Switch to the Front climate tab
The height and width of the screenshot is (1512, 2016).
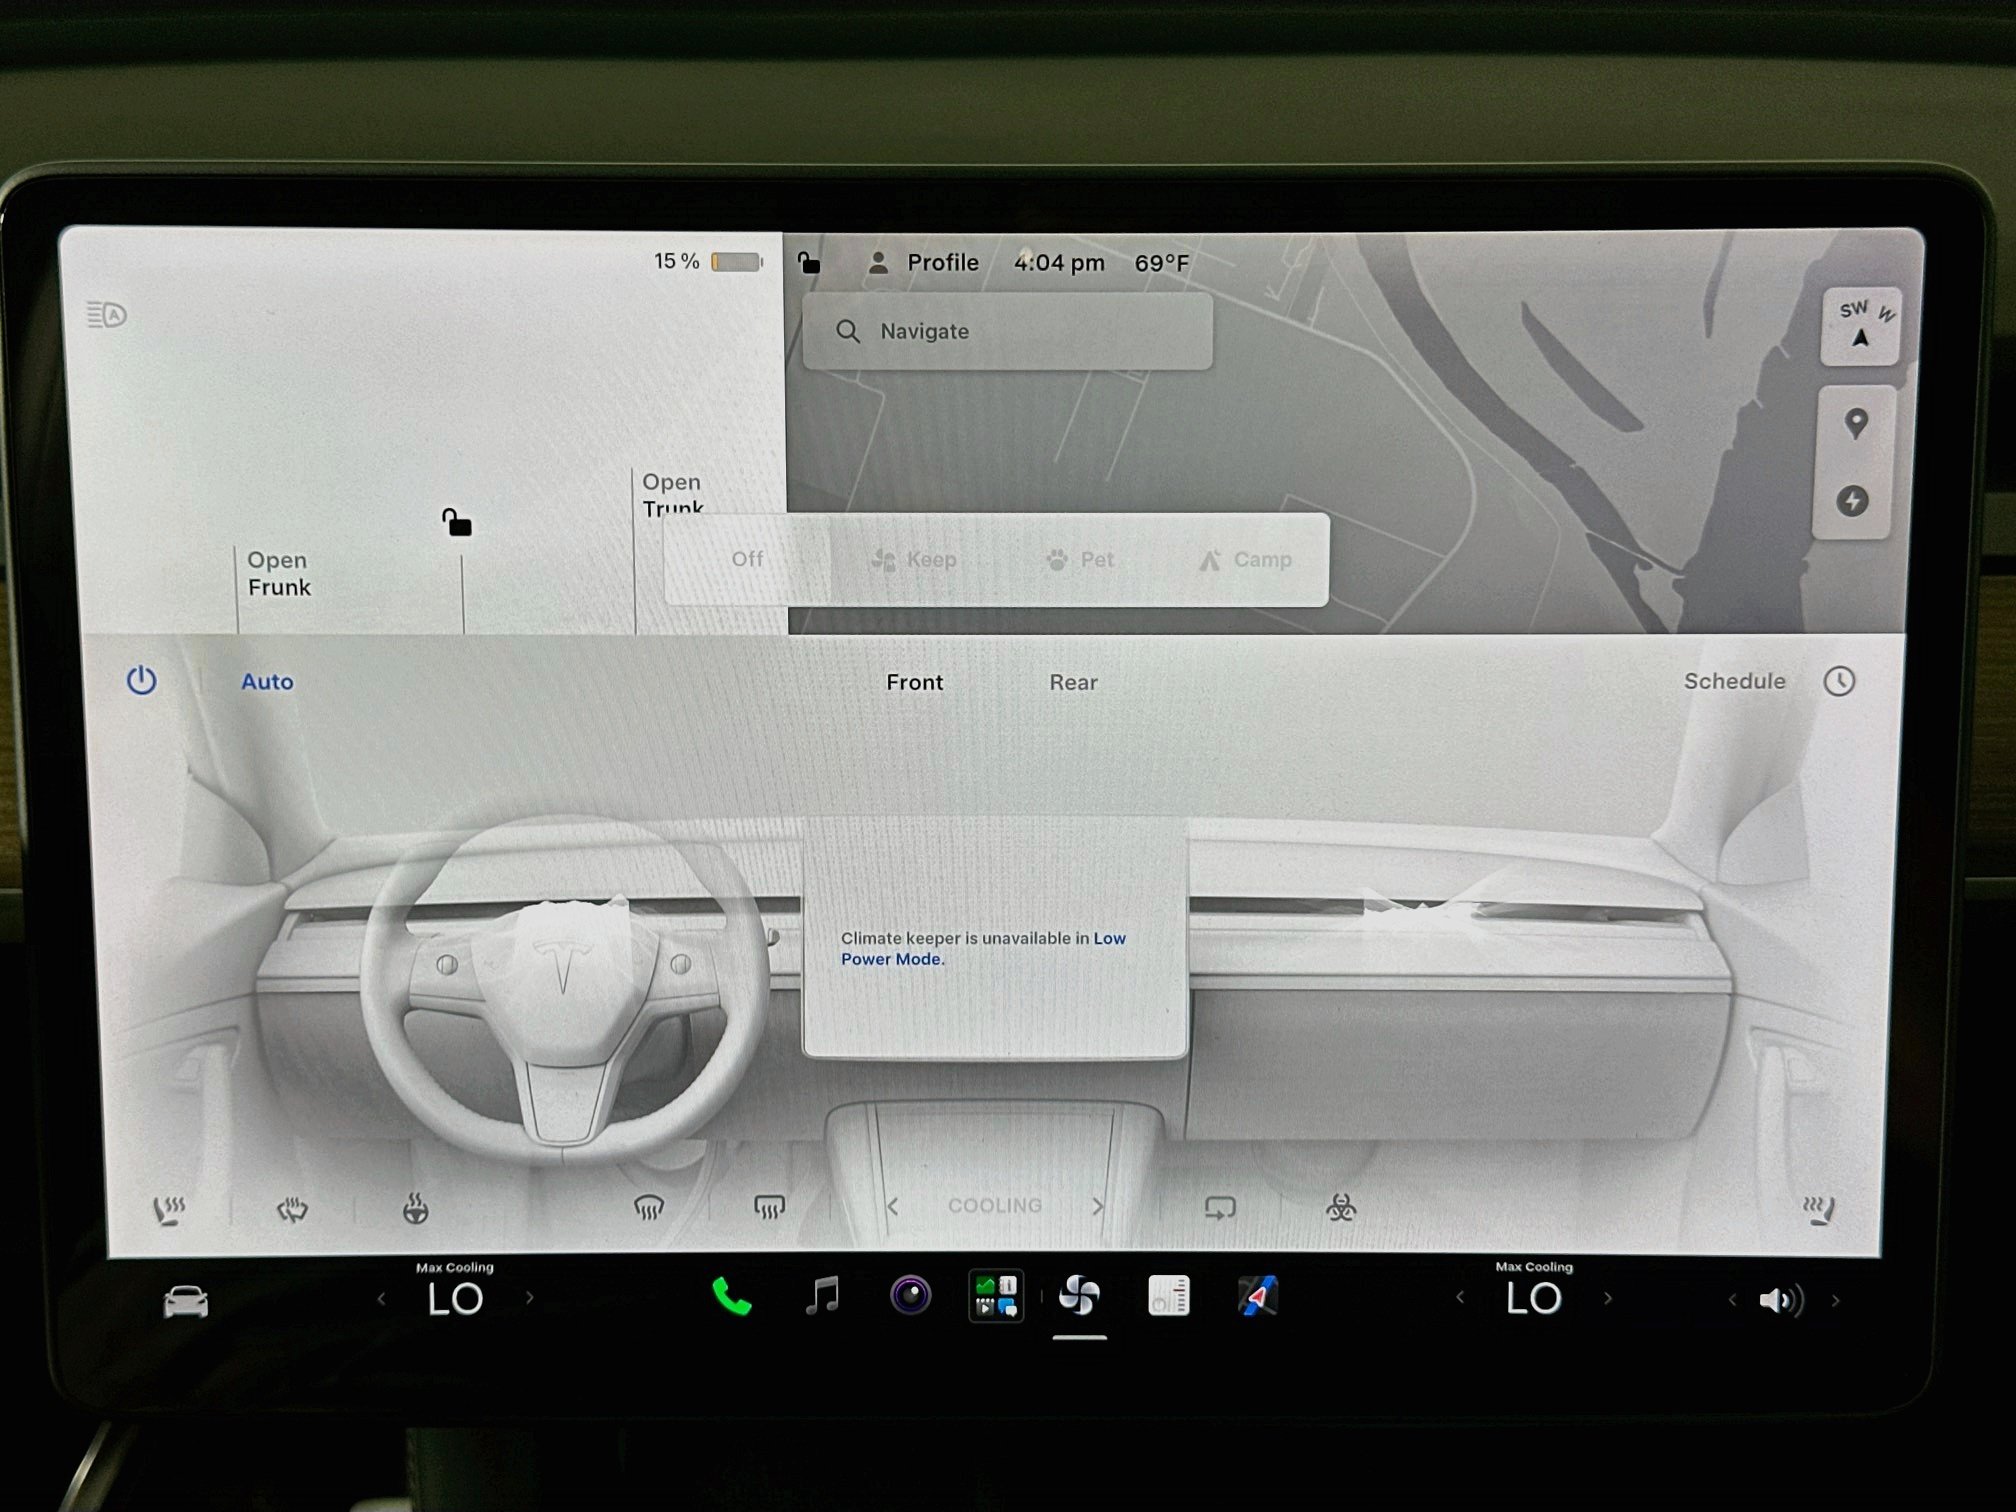[914, 682]
